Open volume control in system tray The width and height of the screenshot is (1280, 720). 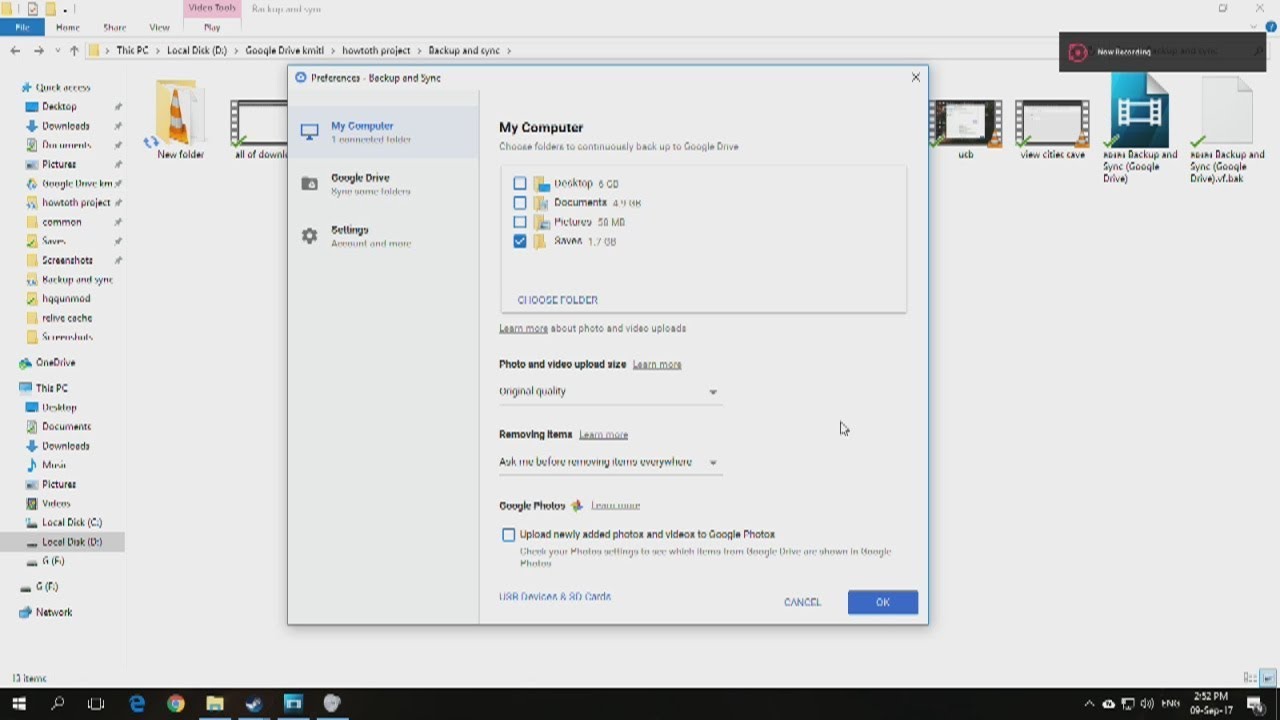(1146, 704)
